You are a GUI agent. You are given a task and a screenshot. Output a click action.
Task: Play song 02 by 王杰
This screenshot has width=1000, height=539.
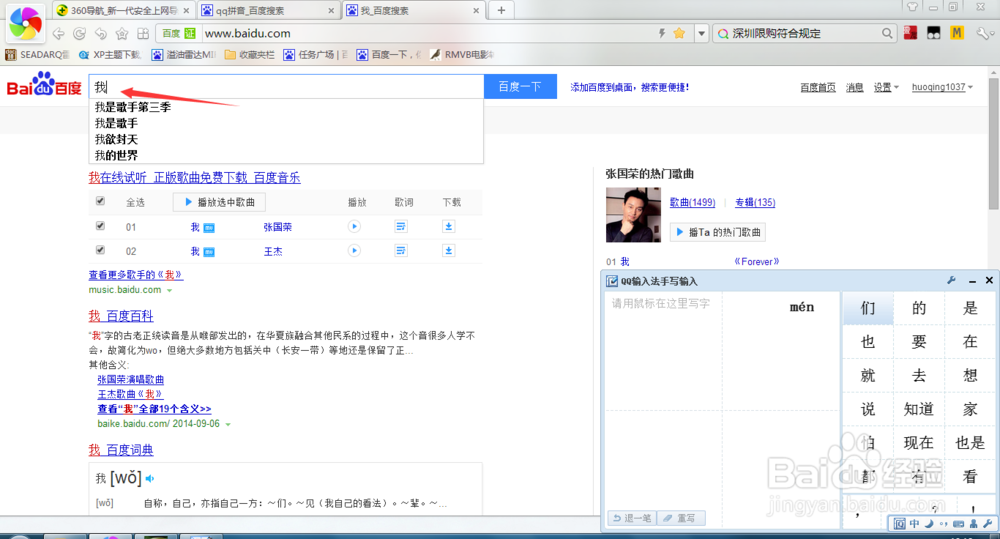click(x=354, y=251)
